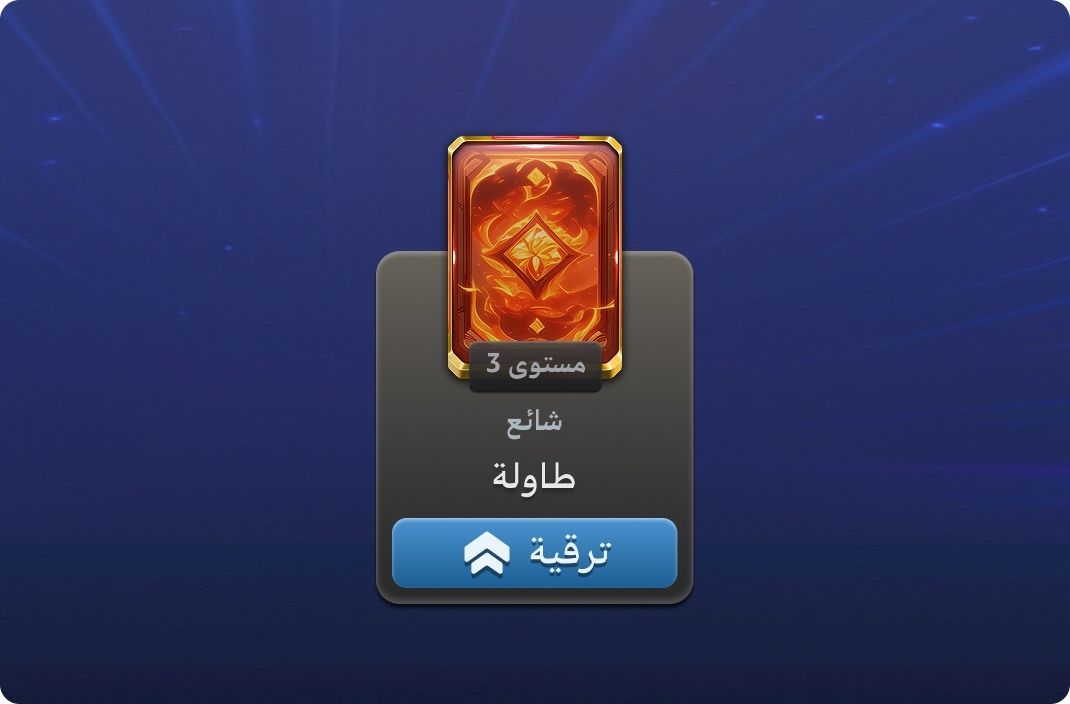The height and width of the screenshot is (704, 1070).
Task: Click the مستوى 3 level badge
Action: click(x=535, y=366)
